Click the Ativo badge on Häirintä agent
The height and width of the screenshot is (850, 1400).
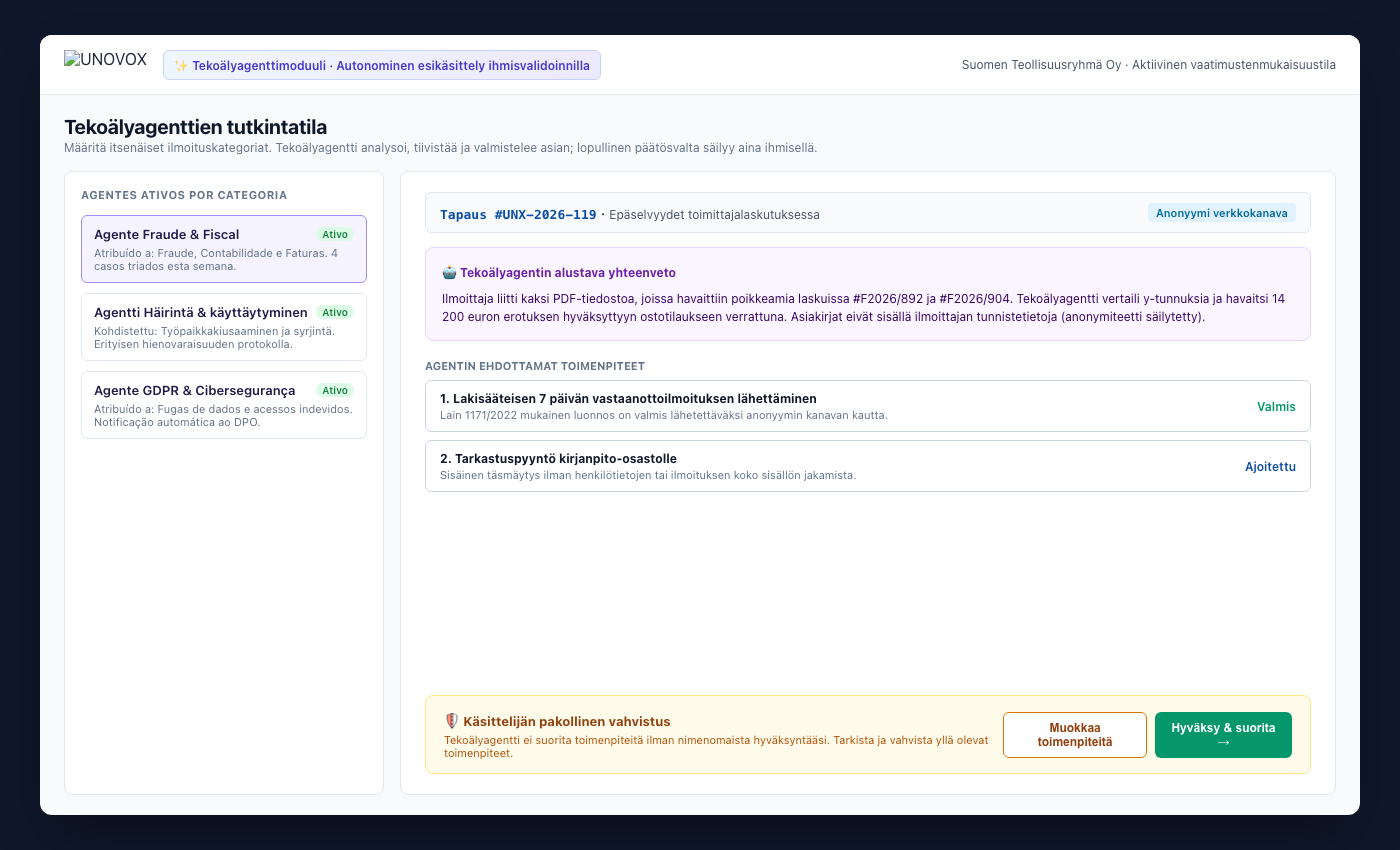pyautogui.click(x=335, y=312)
